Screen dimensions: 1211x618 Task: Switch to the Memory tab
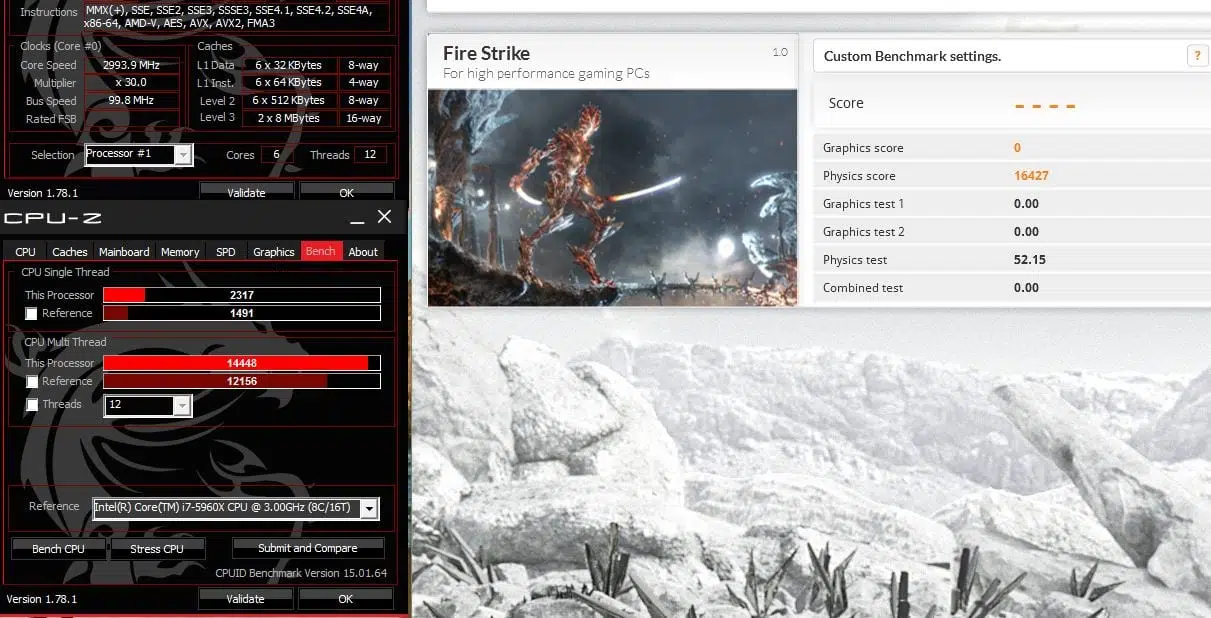point(180,252)
